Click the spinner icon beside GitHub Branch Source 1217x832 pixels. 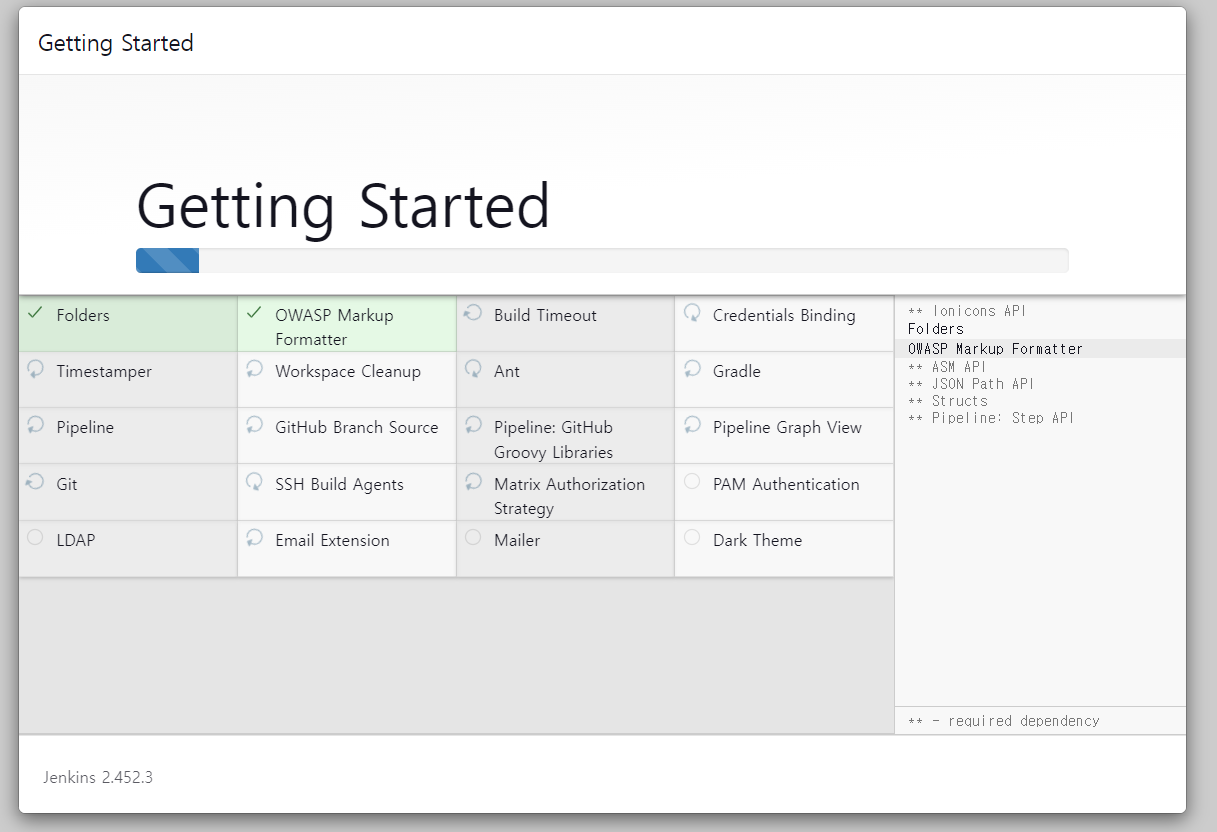pyautogui.click(x=254, y=426)
